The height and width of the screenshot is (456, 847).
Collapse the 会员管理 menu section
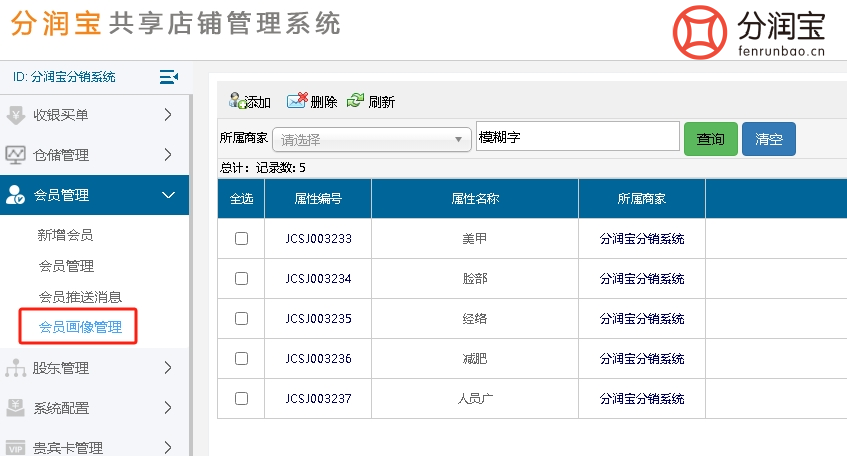168,195
